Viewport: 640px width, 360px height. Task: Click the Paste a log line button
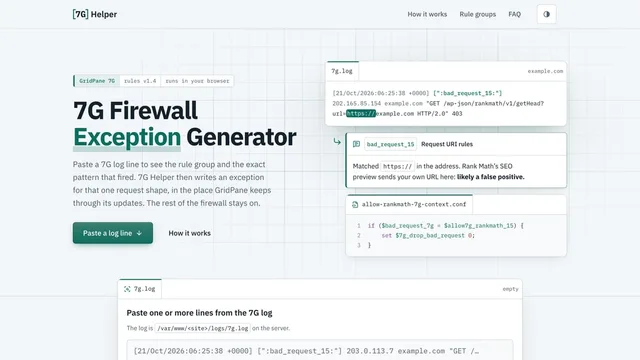(x=113, y=233)
